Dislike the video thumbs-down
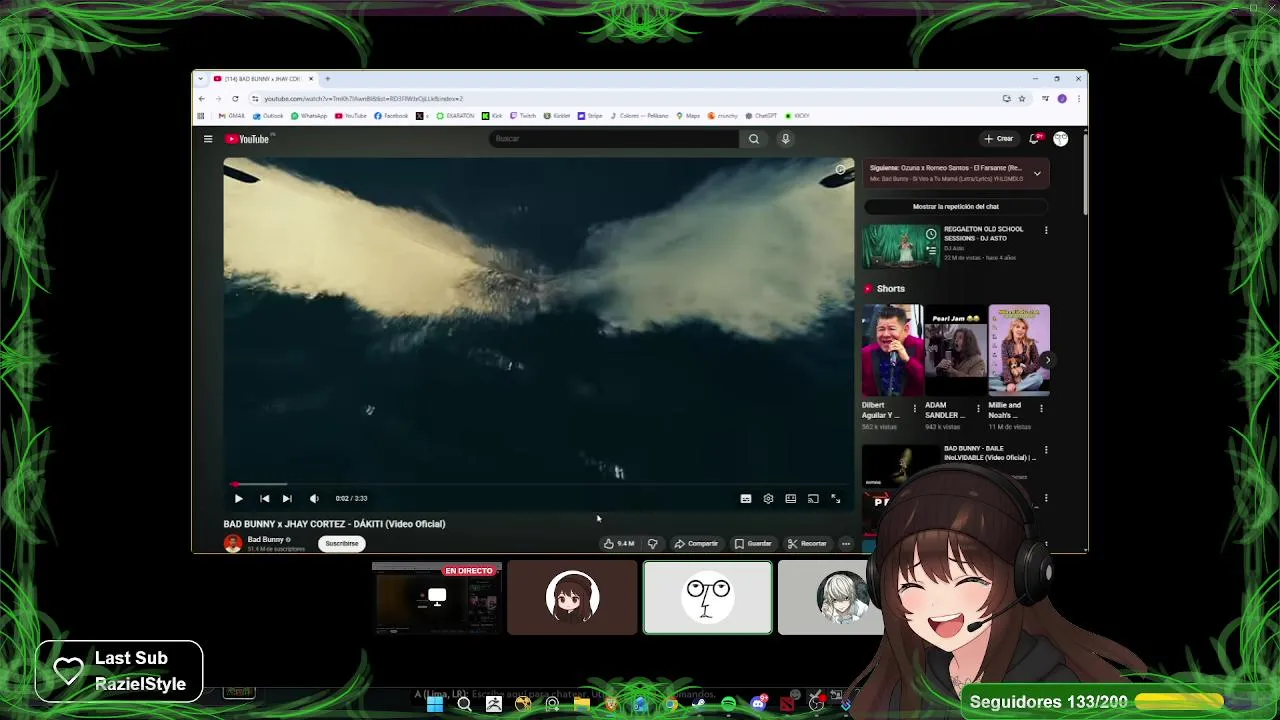Image resolution: width=1280 pixels, height=720 pixels. point(652,543)
